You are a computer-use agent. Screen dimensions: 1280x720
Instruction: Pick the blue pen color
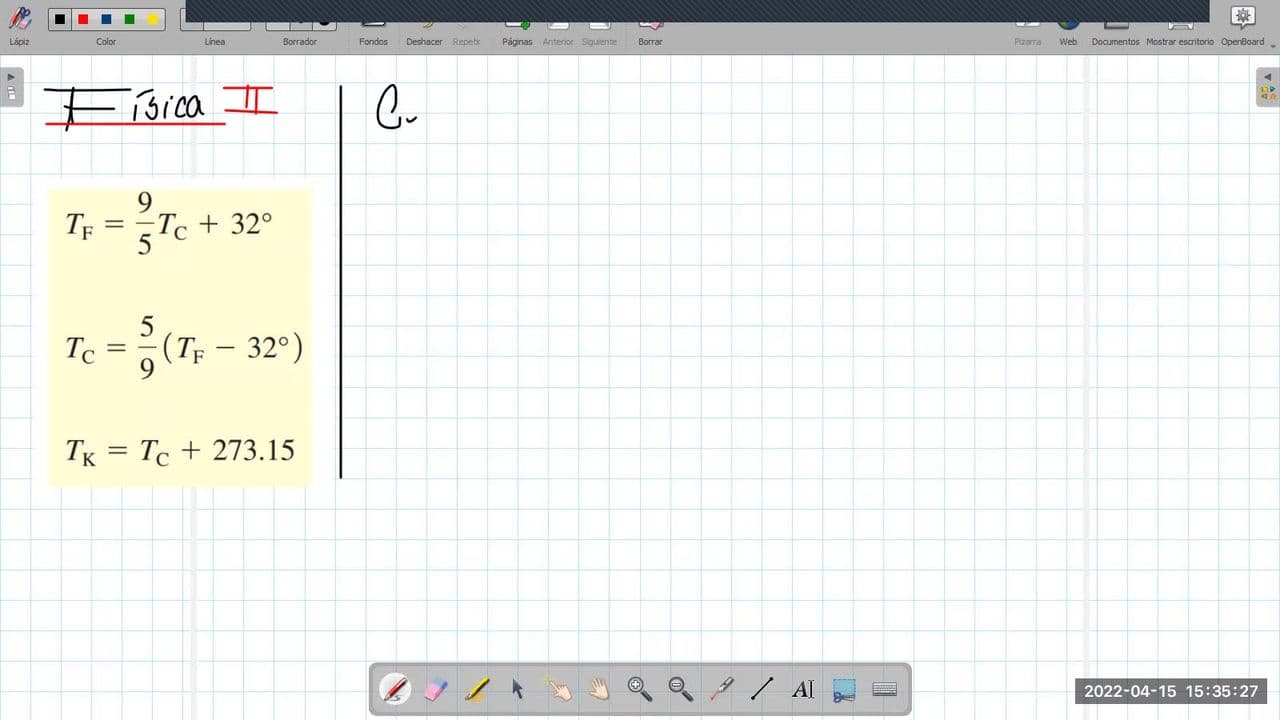pyautogui.click(x=106, y=19)
